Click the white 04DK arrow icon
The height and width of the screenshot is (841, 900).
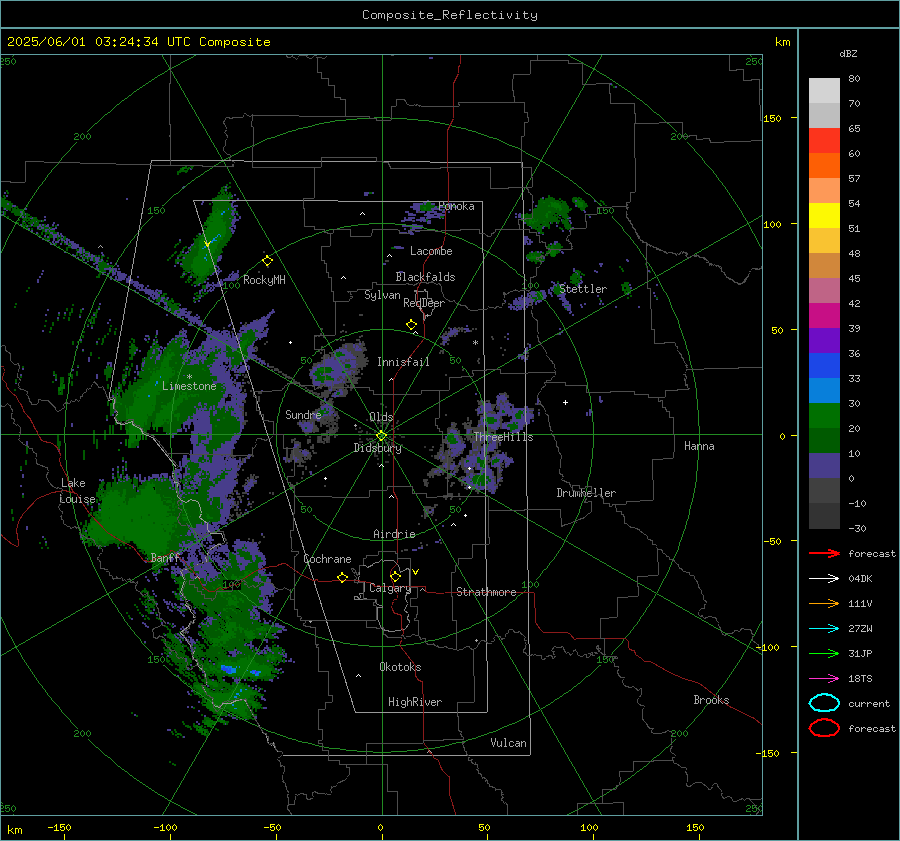click(x=824, y=578)
